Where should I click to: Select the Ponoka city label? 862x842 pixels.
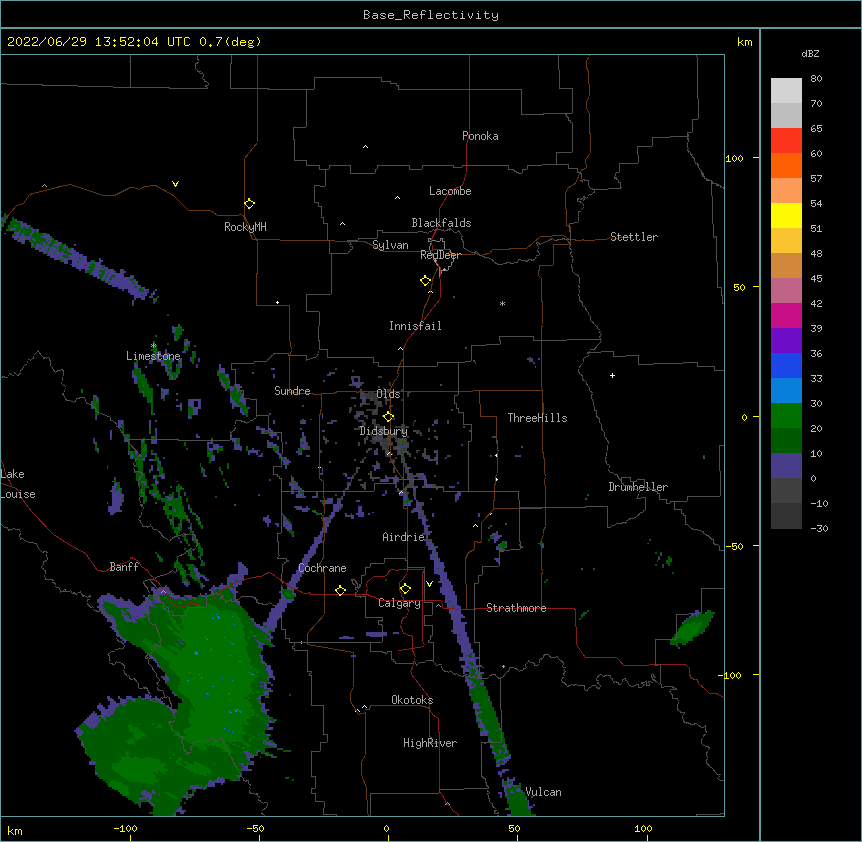coord(480,136)
